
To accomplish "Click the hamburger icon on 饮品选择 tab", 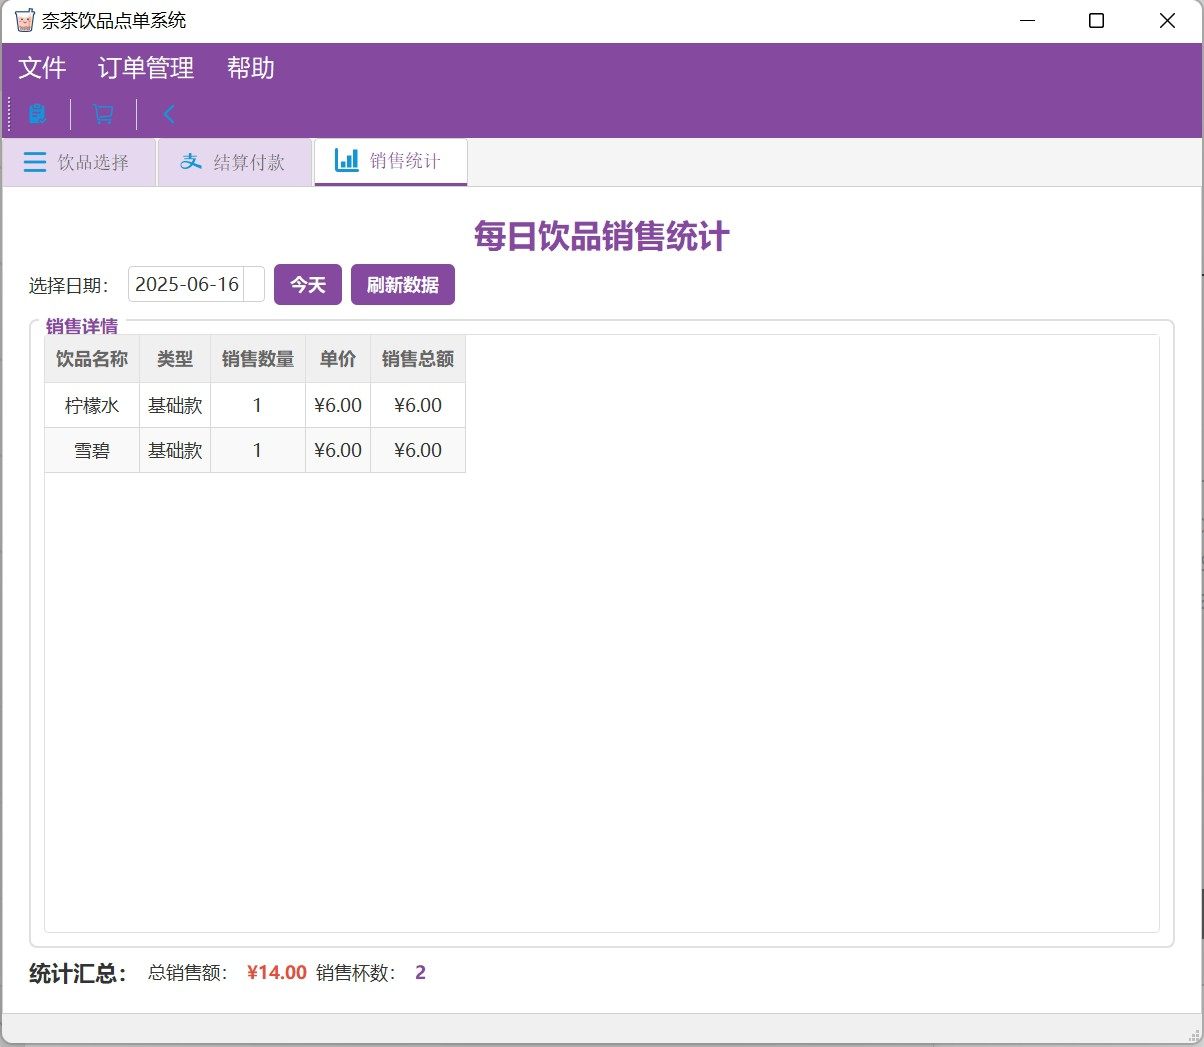I will (35, 162).
